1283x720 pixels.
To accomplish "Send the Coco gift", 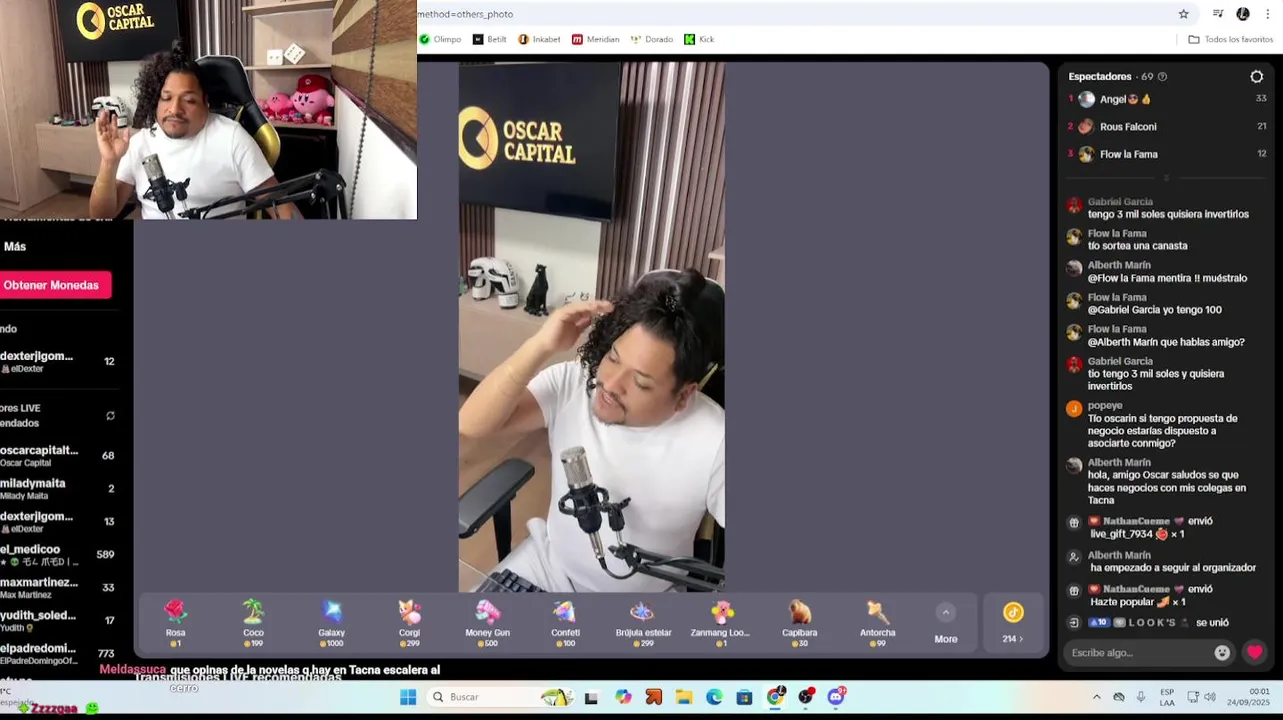I will click(253, 622).
